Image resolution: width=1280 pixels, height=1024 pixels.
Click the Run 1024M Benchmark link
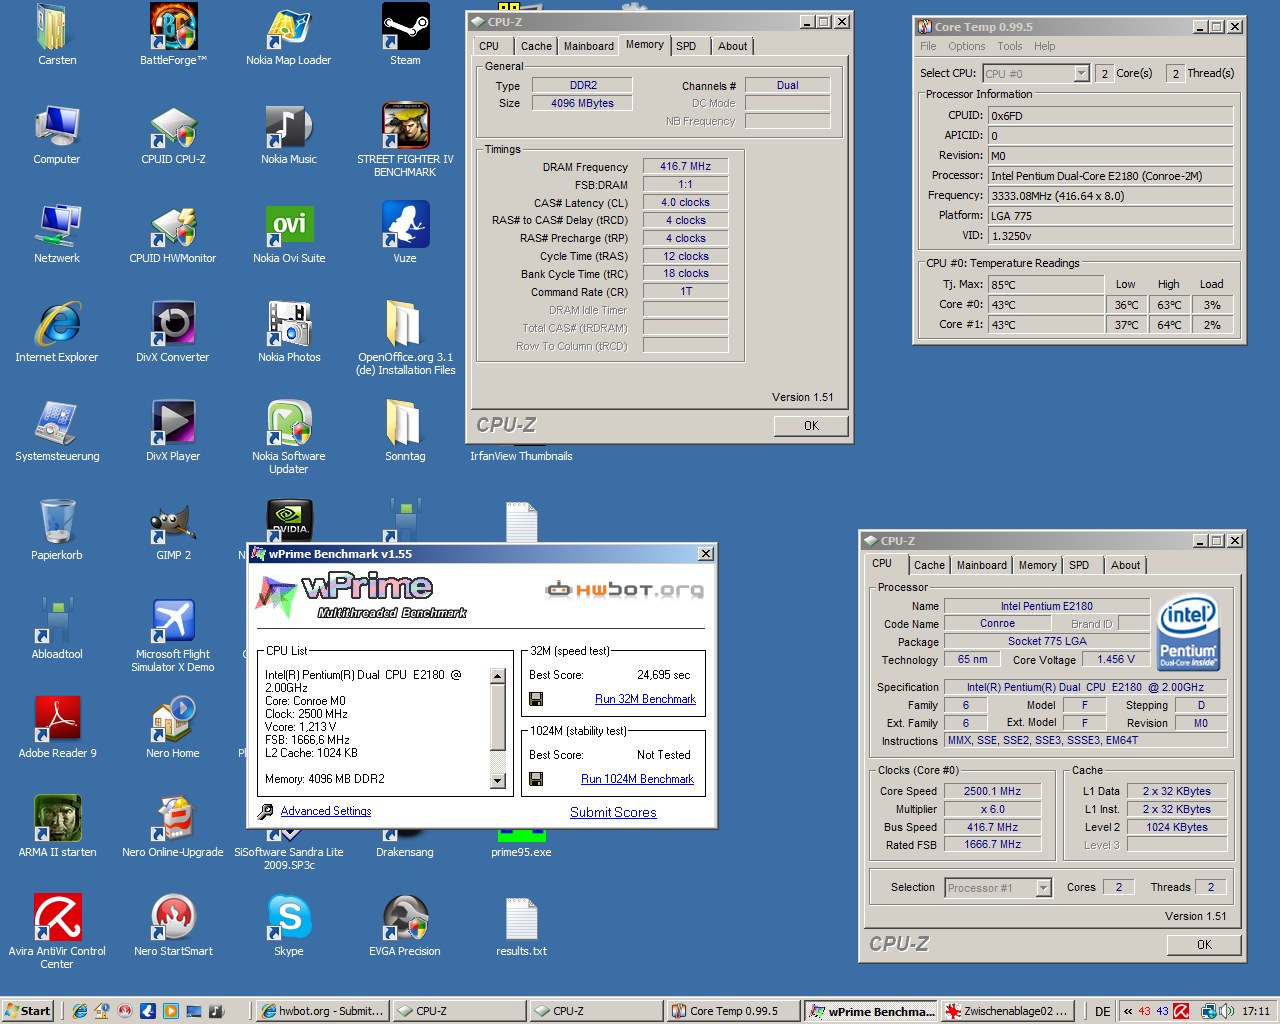click(x=637, y=779)
